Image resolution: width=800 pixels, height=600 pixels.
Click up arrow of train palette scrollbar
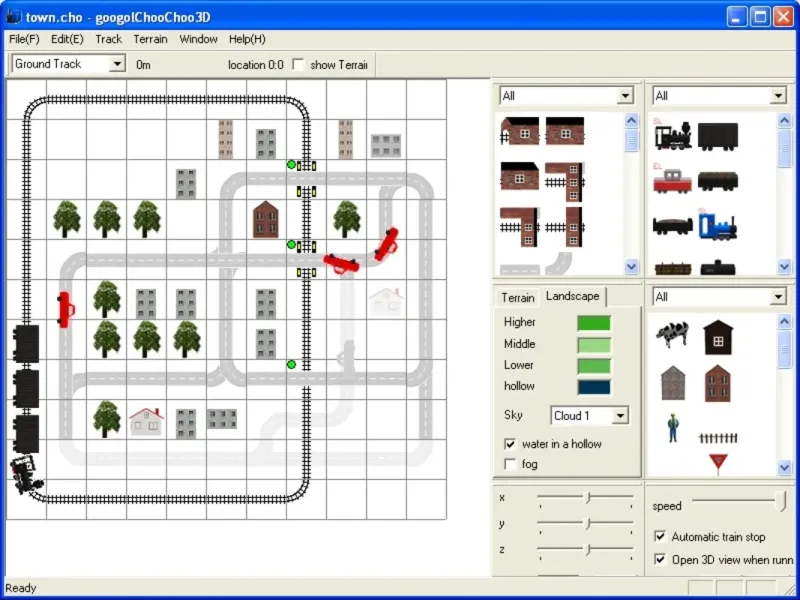pyautogui.click(x=784, y=120)
